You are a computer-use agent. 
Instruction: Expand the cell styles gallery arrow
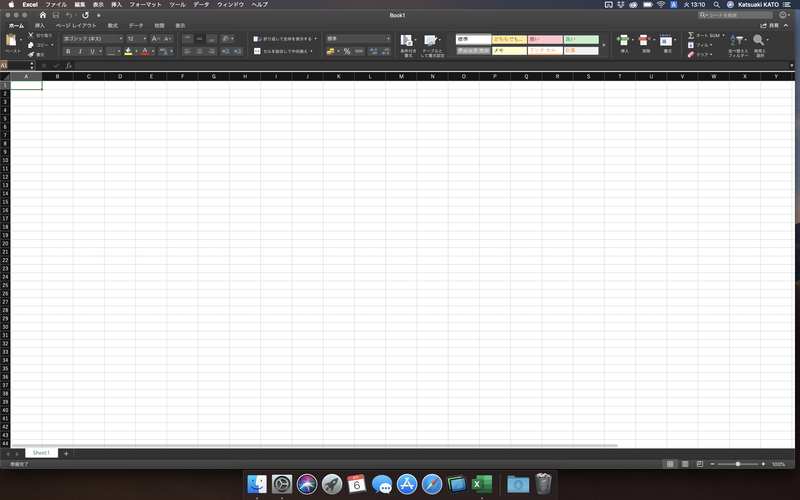604,45
